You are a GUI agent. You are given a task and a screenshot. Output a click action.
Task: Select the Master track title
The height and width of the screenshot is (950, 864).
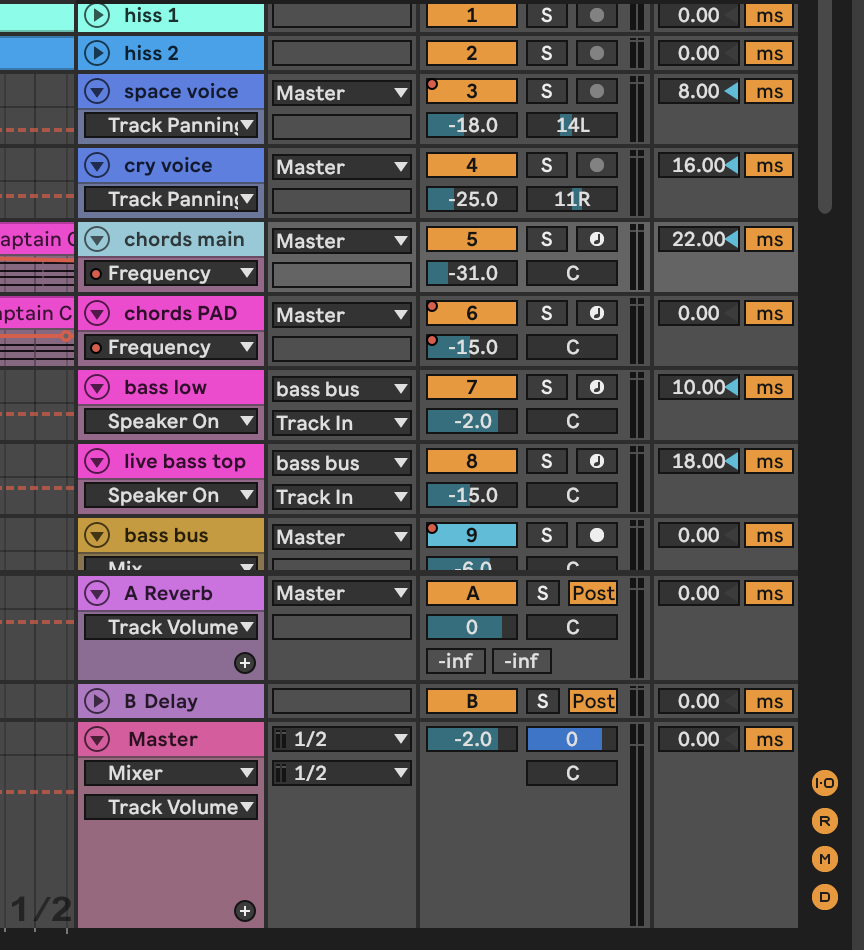click(163, 739)
